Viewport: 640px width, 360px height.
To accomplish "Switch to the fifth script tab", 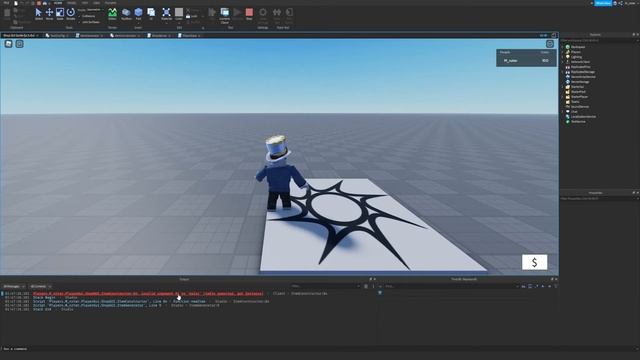I will (159, 36).
